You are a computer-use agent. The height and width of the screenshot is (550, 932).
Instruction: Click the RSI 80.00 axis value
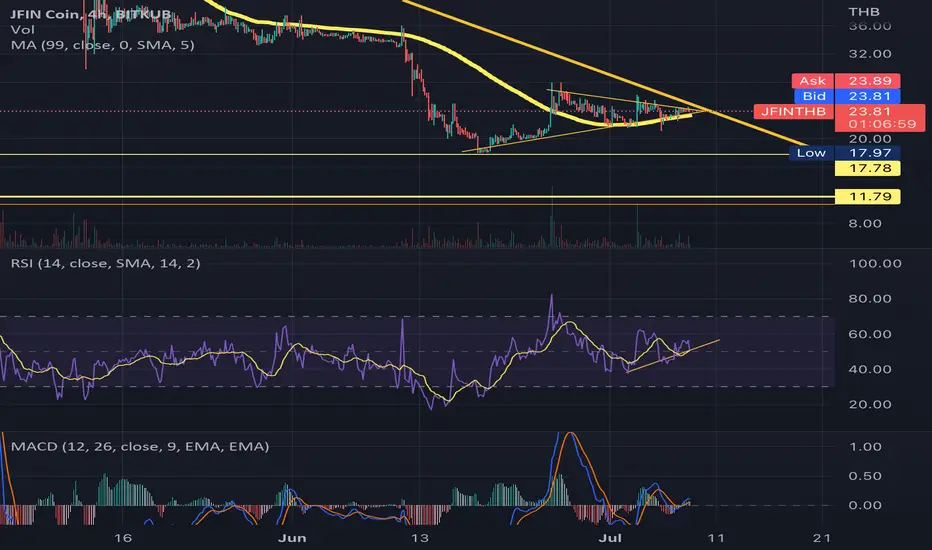870,298
